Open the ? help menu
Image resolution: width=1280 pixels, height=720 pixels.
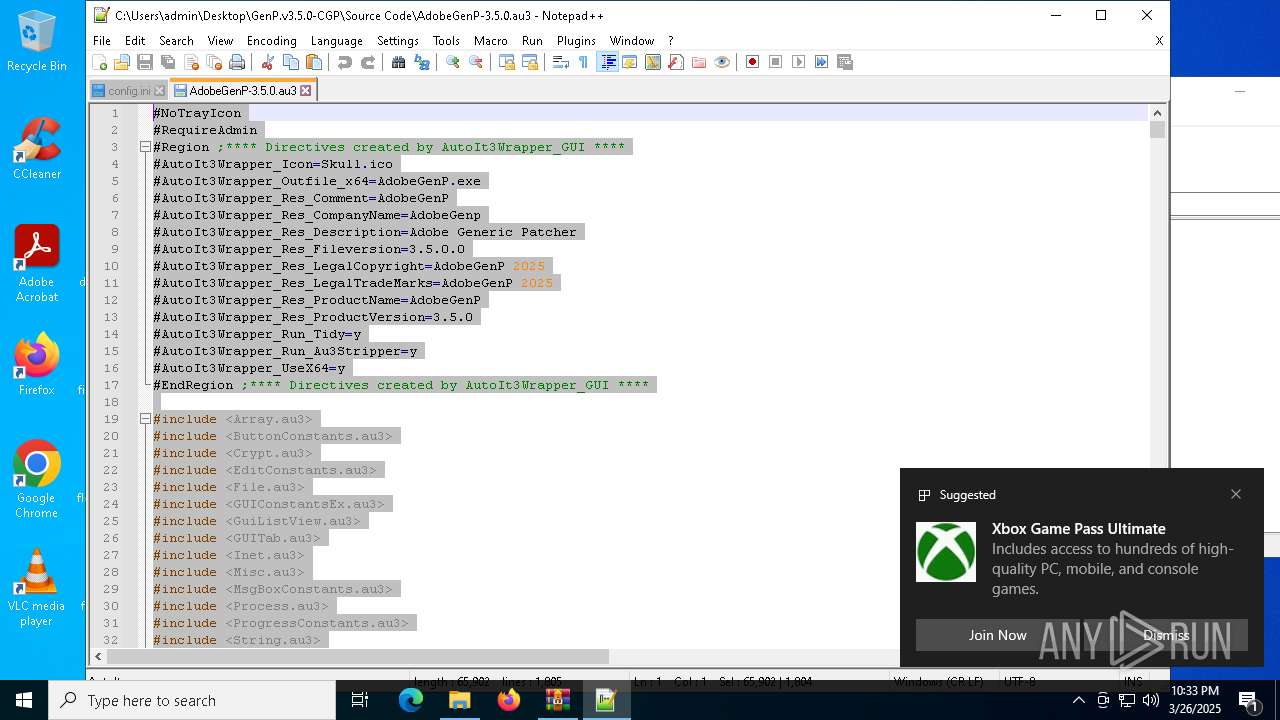(x=671, y=41)
